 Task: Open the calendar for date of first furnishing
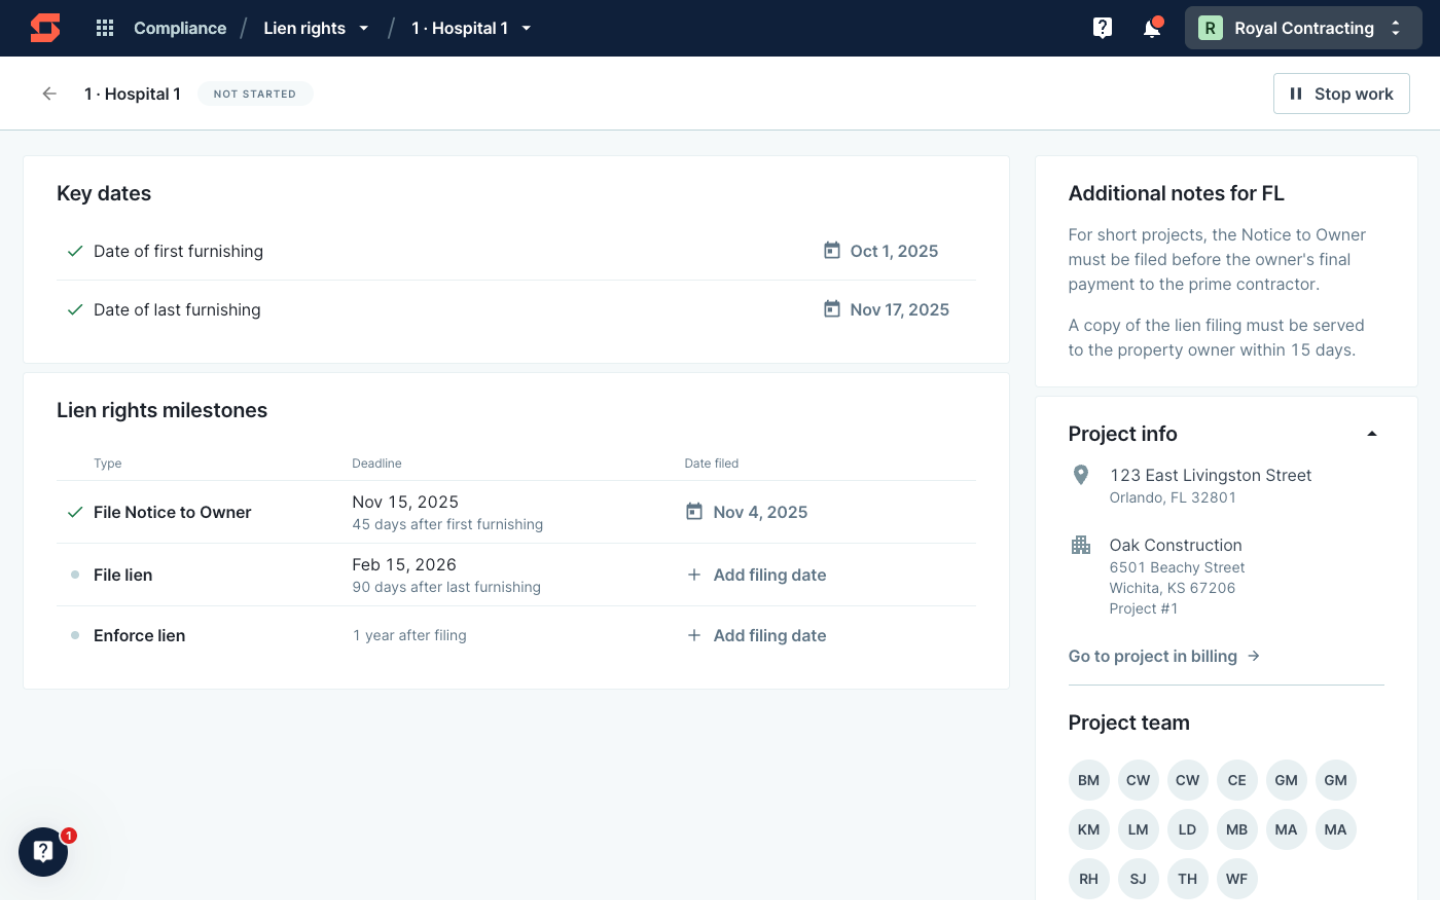(x=832, y=251)
